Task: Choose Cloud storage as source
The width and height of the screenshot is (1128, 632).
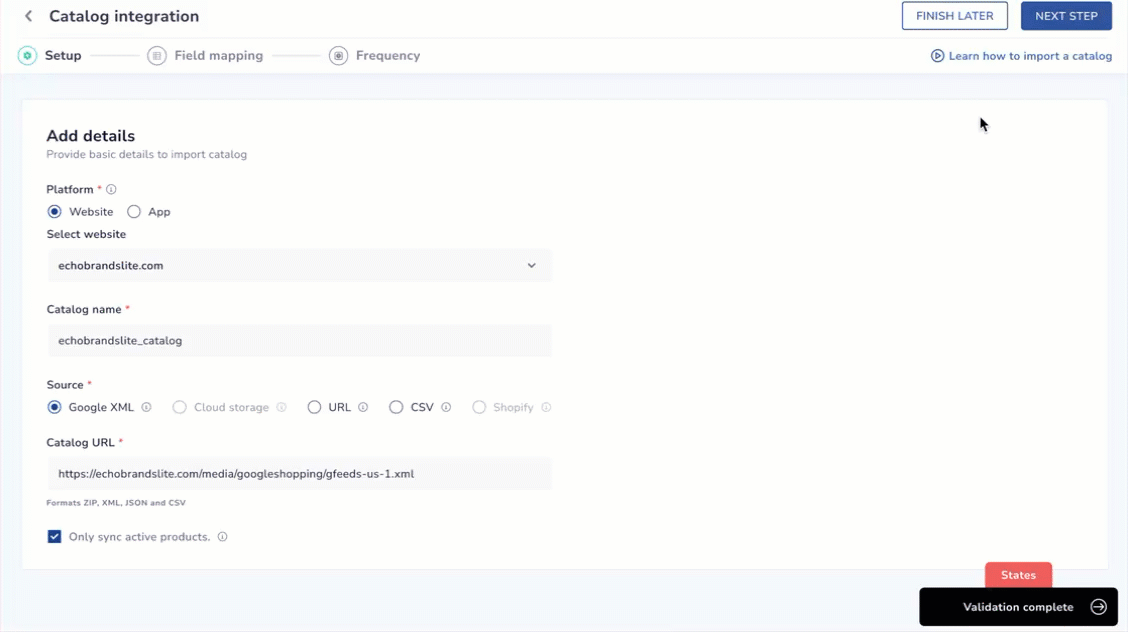Action: coord(179,407)
